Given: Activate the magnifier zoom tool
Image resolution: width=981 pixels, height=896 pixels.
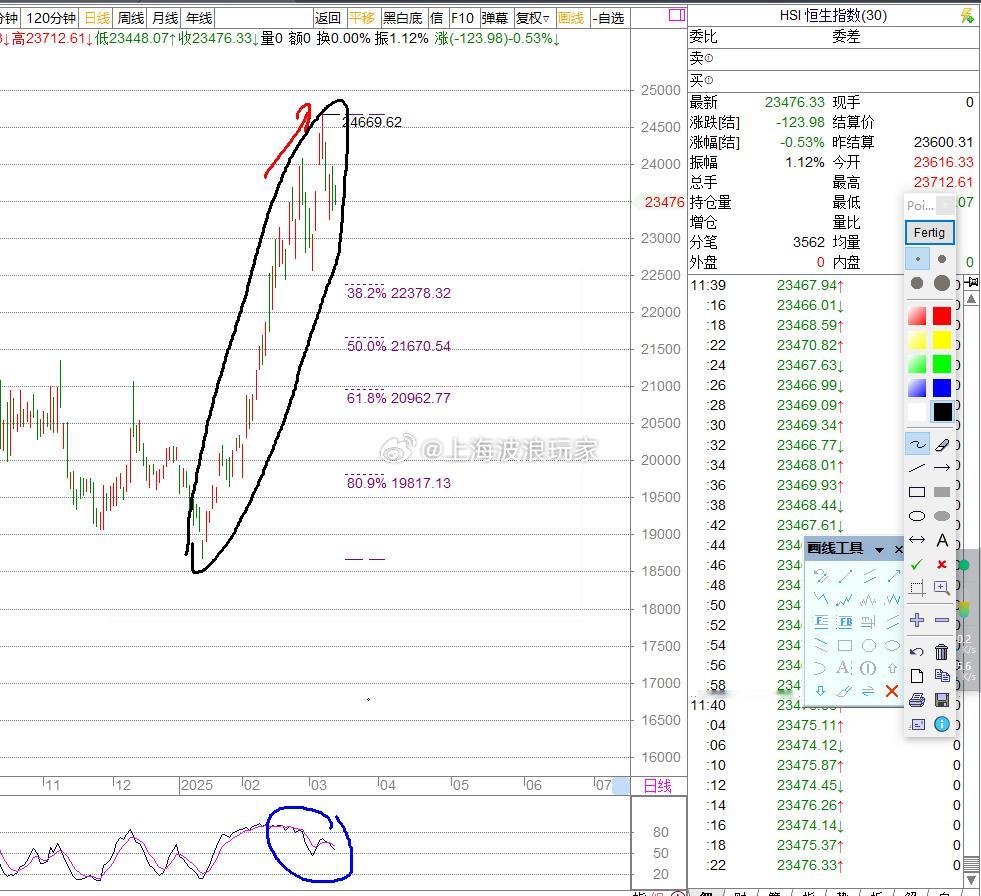Looking at the screenshot, I should click(942, 588).
